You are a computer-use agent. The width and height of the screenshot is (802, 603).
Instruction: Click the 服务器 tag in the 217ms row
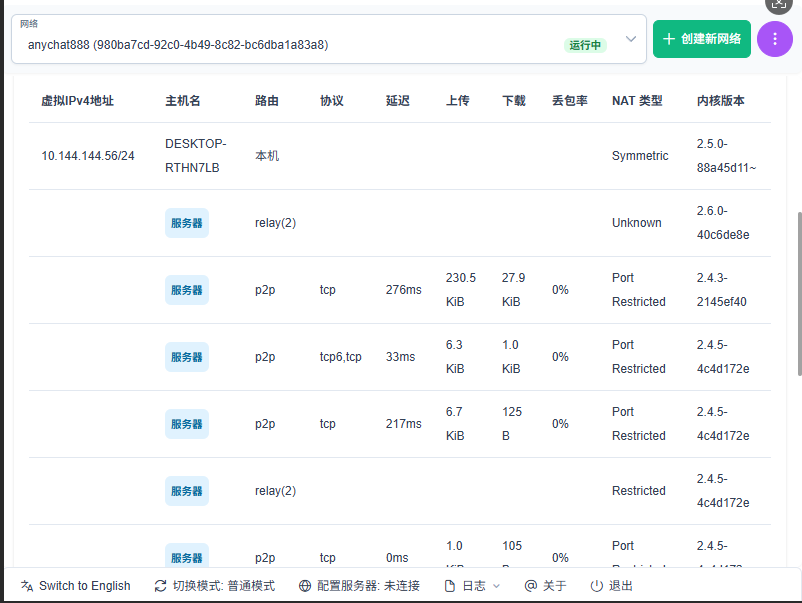[187, 424]
